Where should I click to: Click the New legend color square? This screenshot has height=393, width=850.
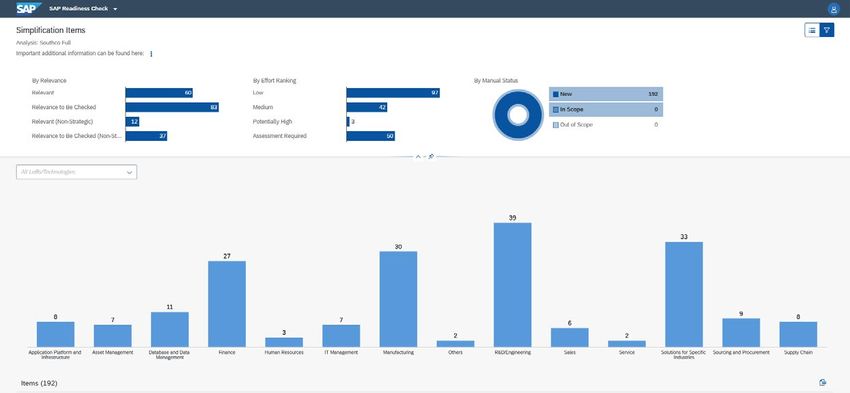coord(556,94)
